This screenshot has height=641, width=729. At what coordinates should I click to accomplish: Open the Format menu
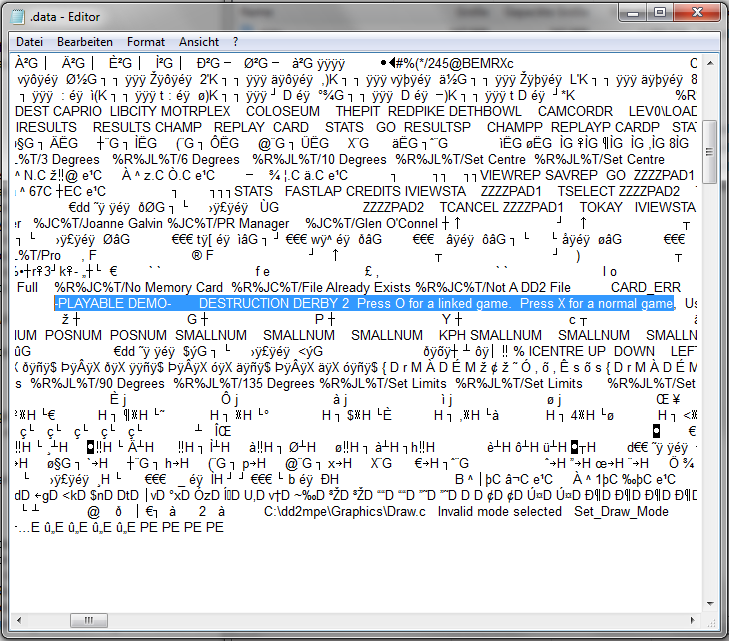coord(146,42)
